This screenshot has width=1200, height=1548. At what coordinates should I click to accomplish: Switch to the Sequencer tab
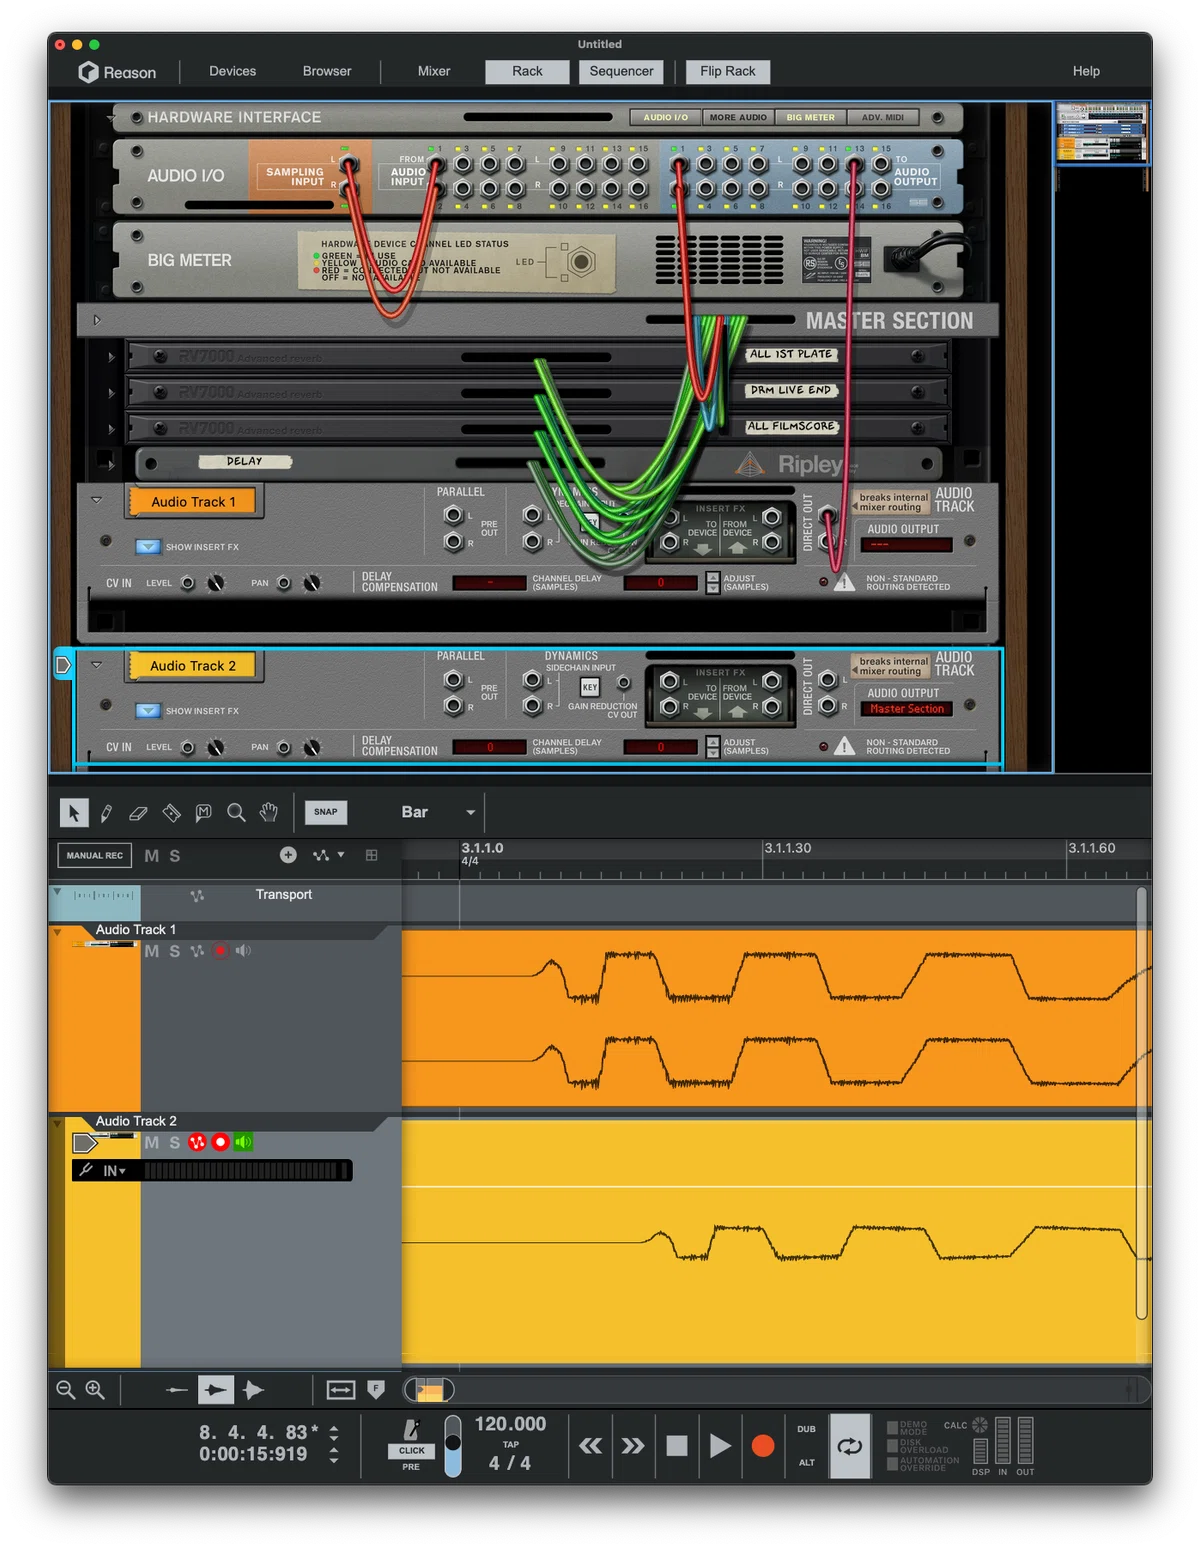click(x=621, y=71)
